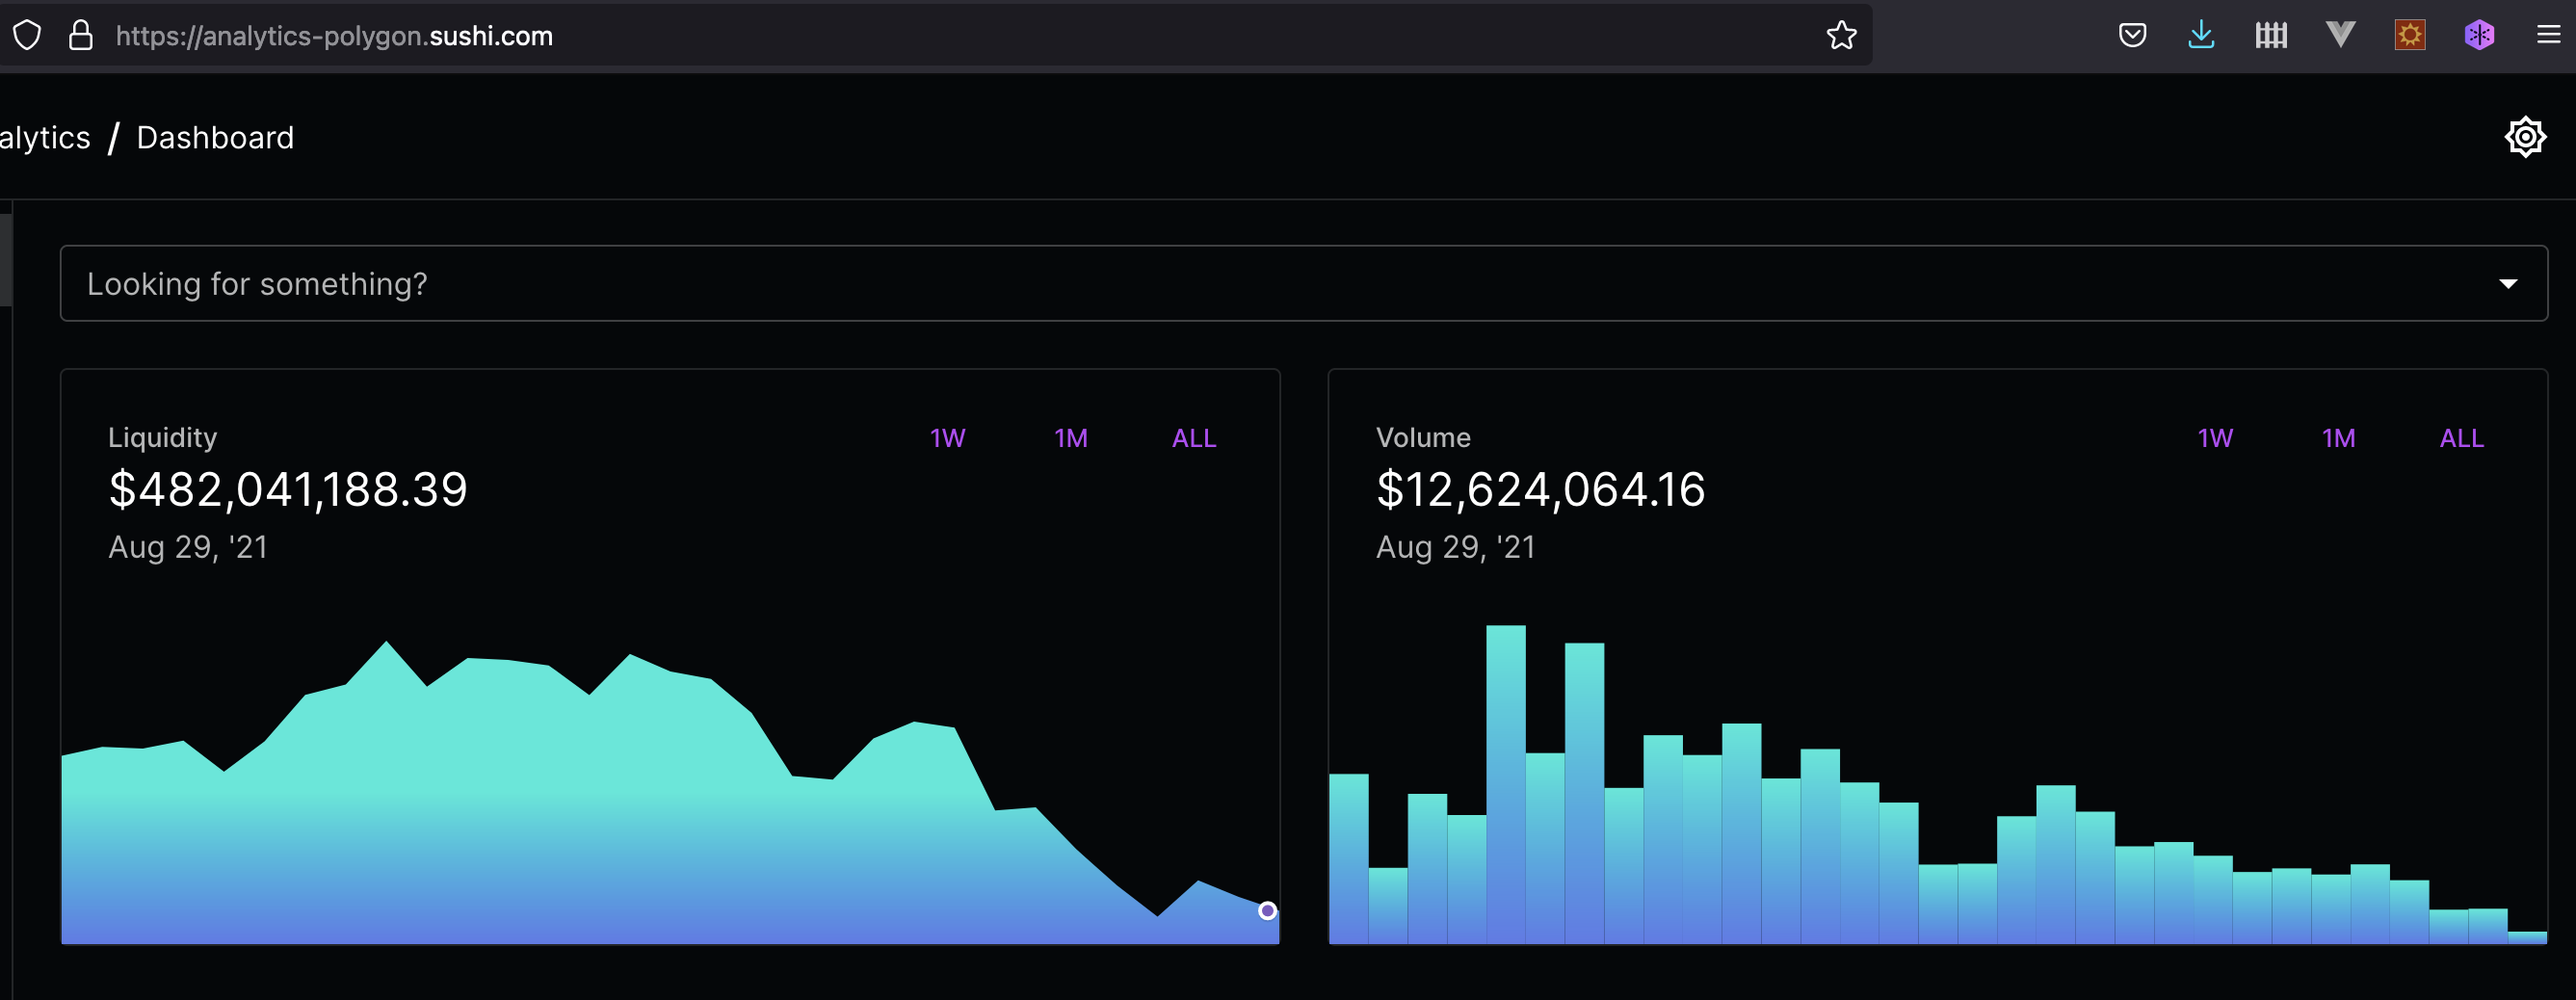Click the Liquidity chart endpoint marker
Viewport: 2576px width, 1000px height.
tap(1267, 911)
